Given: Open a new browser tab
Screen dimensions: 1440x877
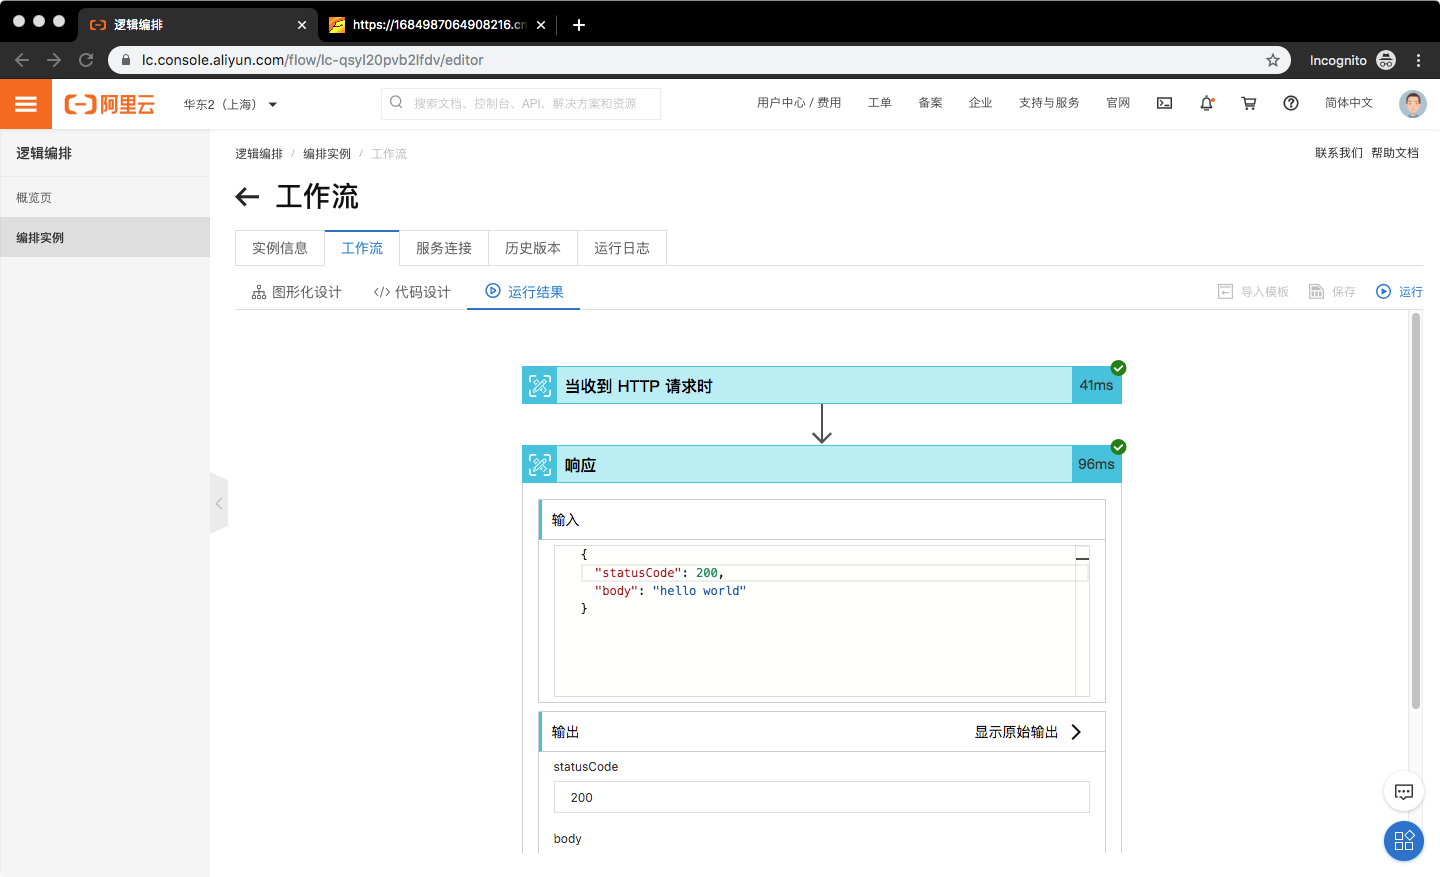Looking at the screenshot, I should (x=579, y=25).
